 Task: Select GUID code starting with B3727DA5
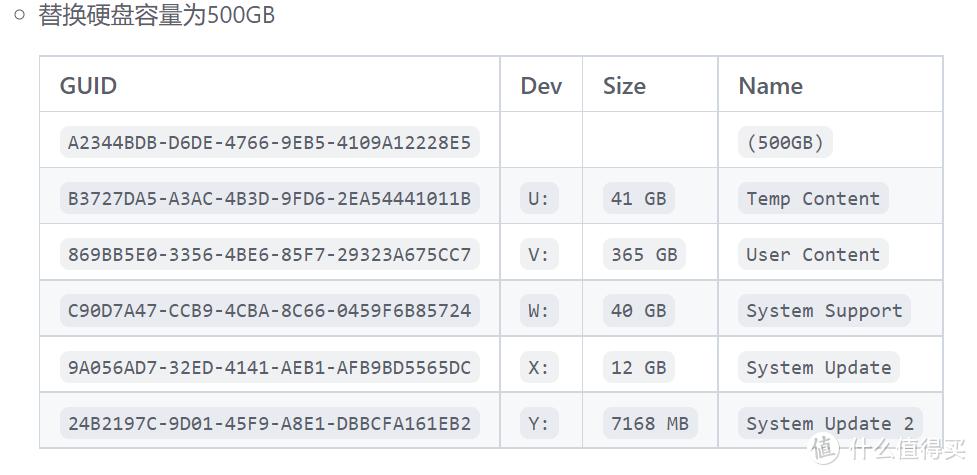click(269, 198)
